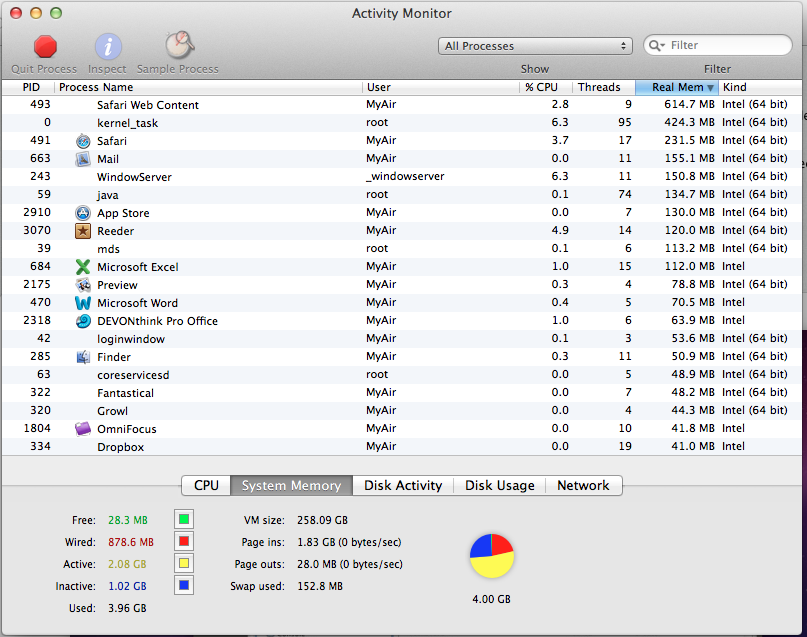Click the 878.6 MB Wired value
The height and width of the screenshot is (637, 807).
click(131, 542)
